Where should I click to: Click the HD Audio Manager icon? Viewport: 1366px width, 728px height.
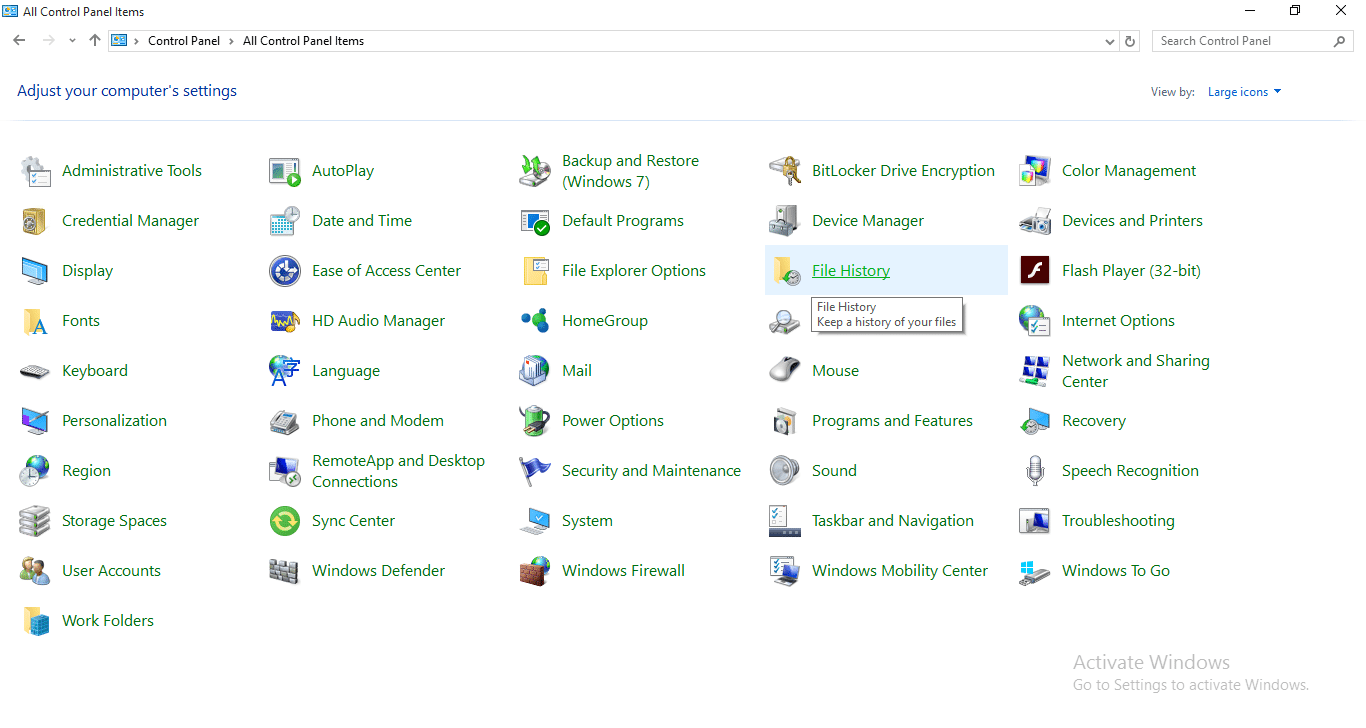pos(285,321)
